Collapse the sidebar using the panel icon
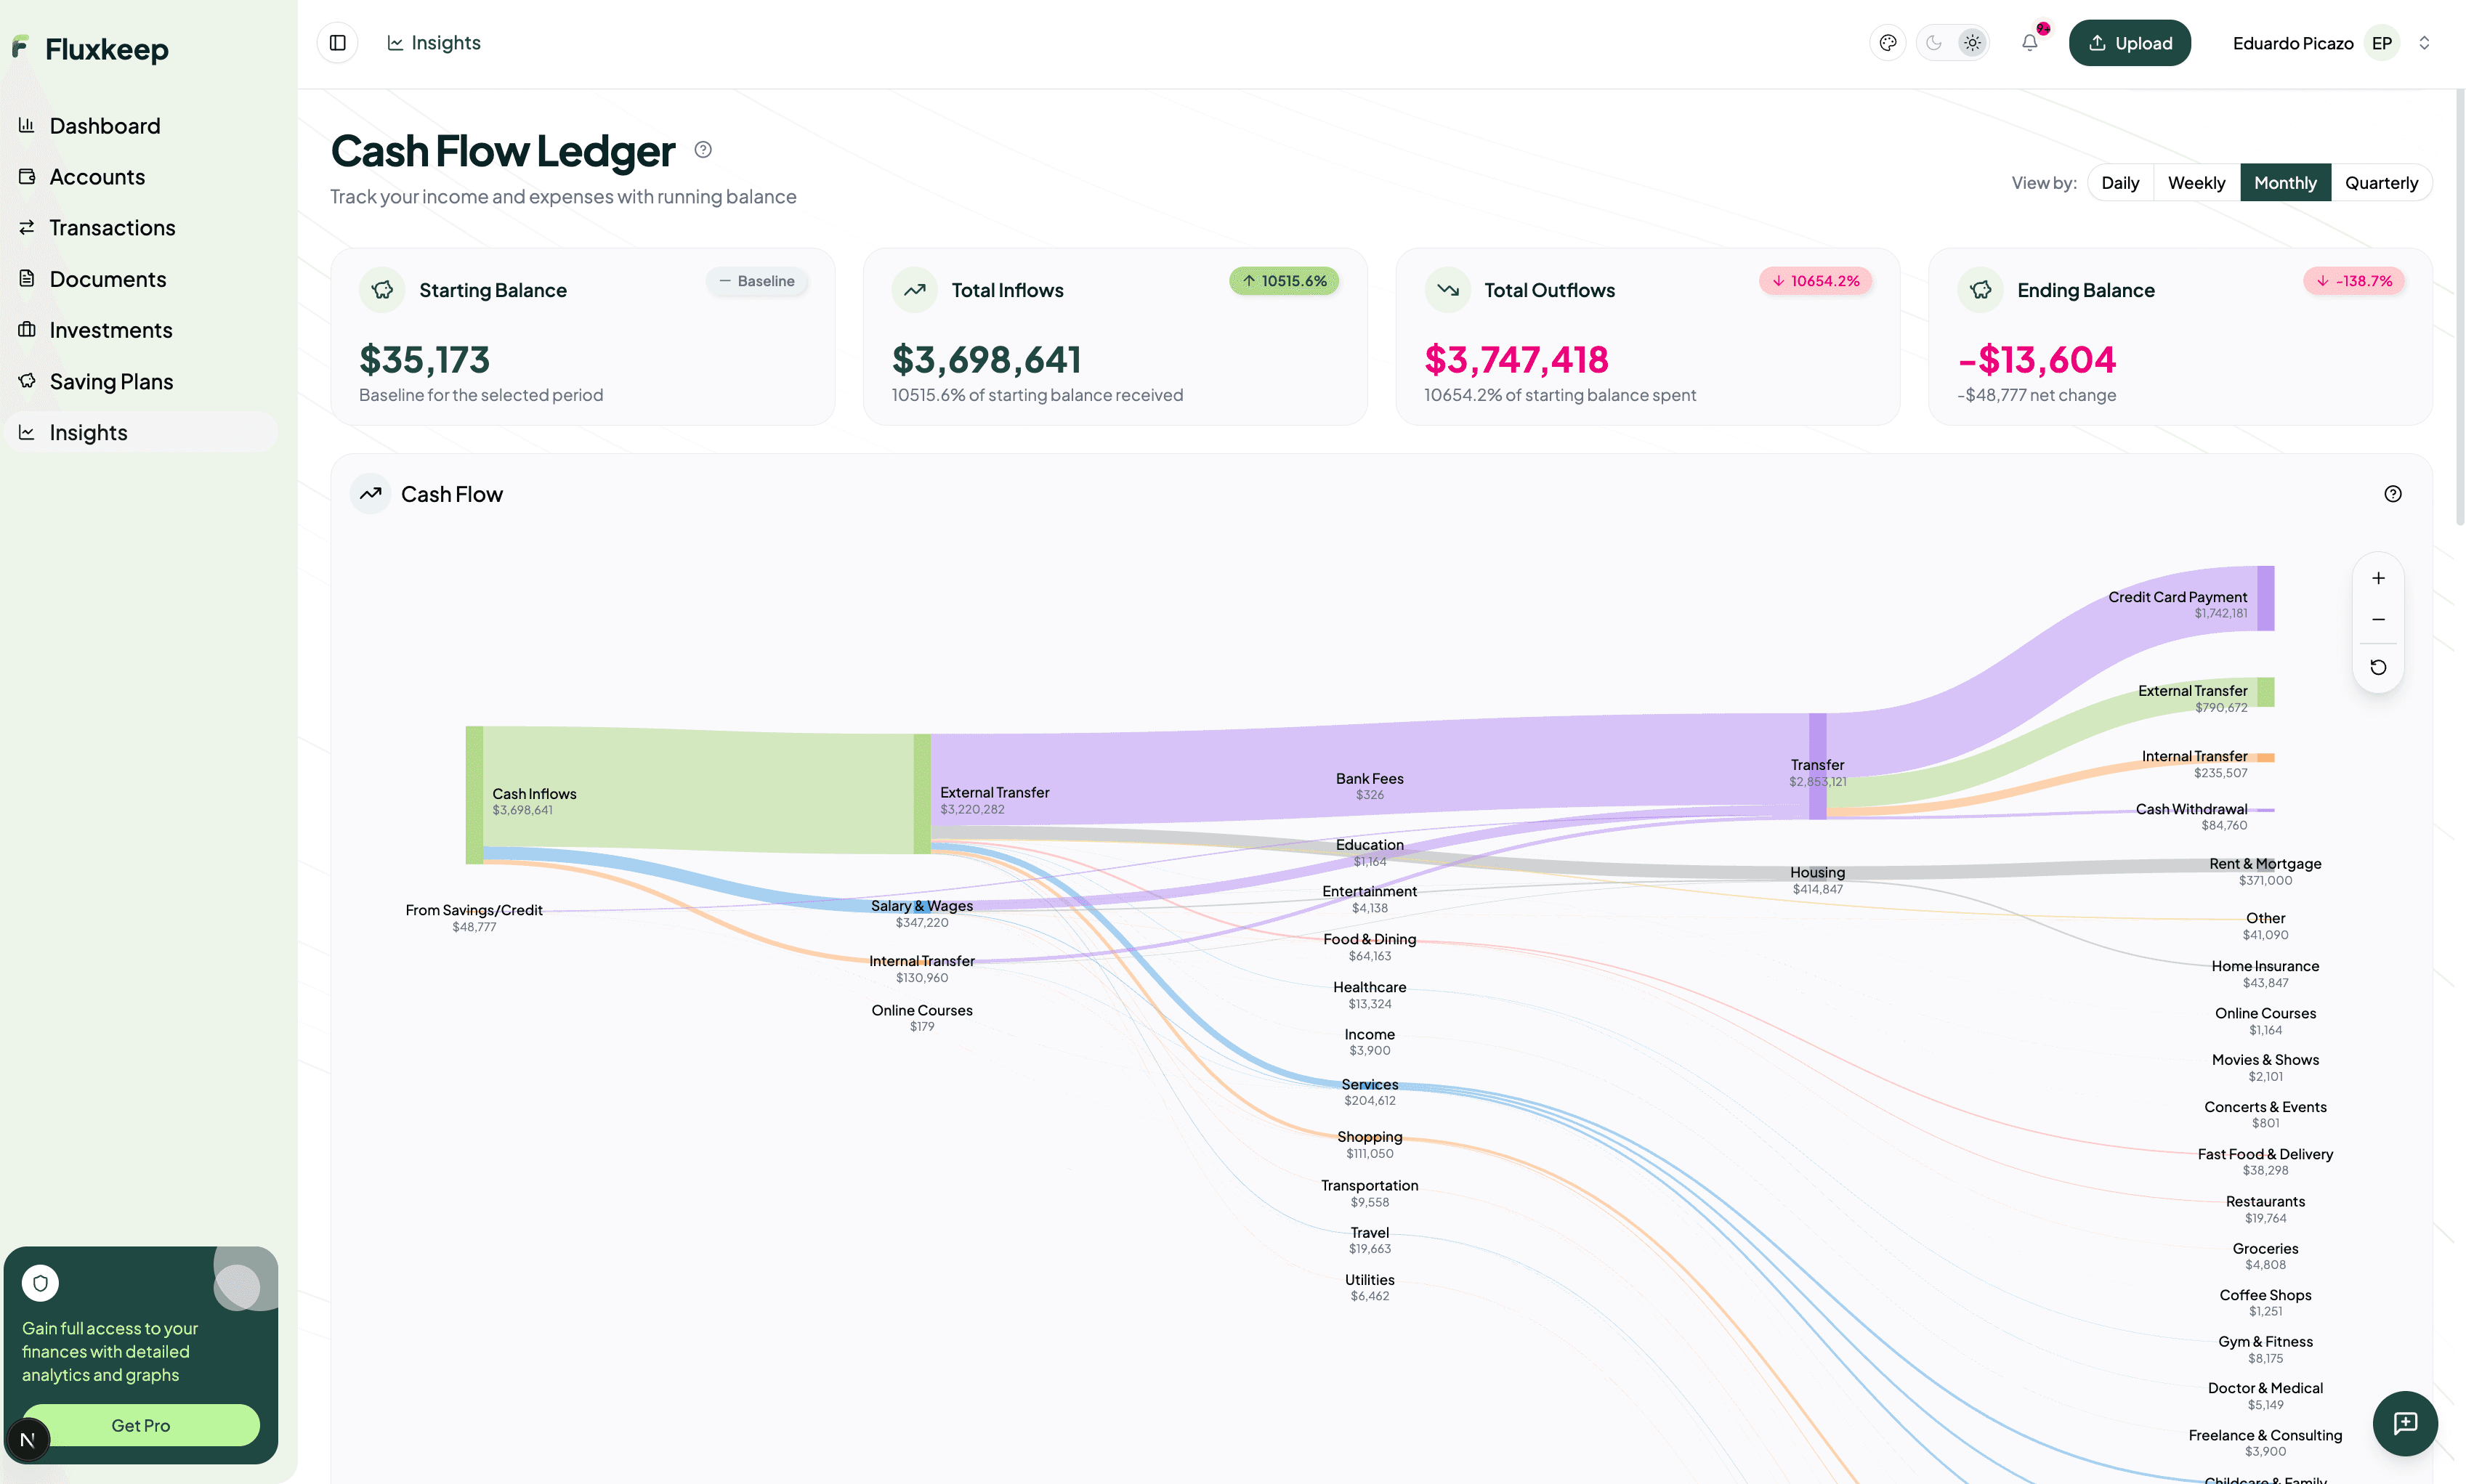The width and height of the screenshot is (2466, 1484). [337, 42]
